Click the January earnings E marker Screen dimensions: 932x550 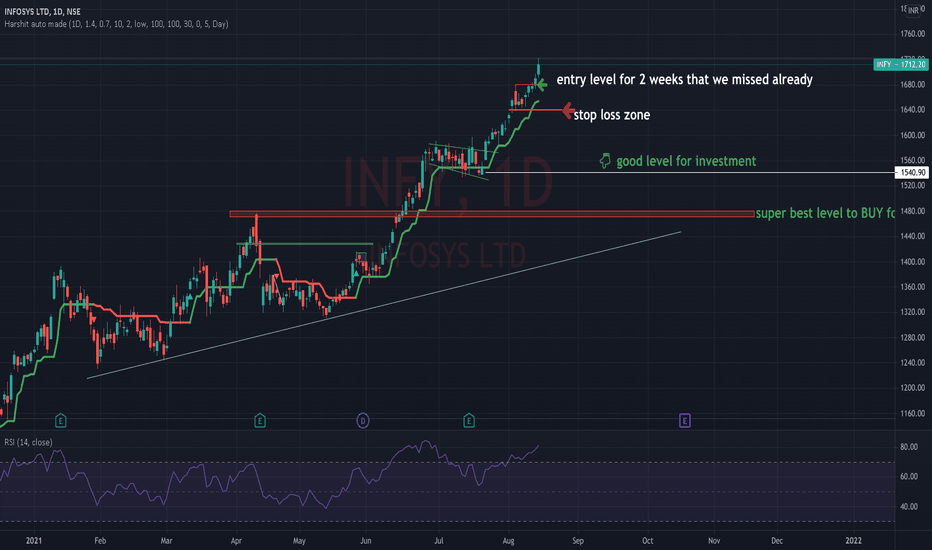coord(61,421)
